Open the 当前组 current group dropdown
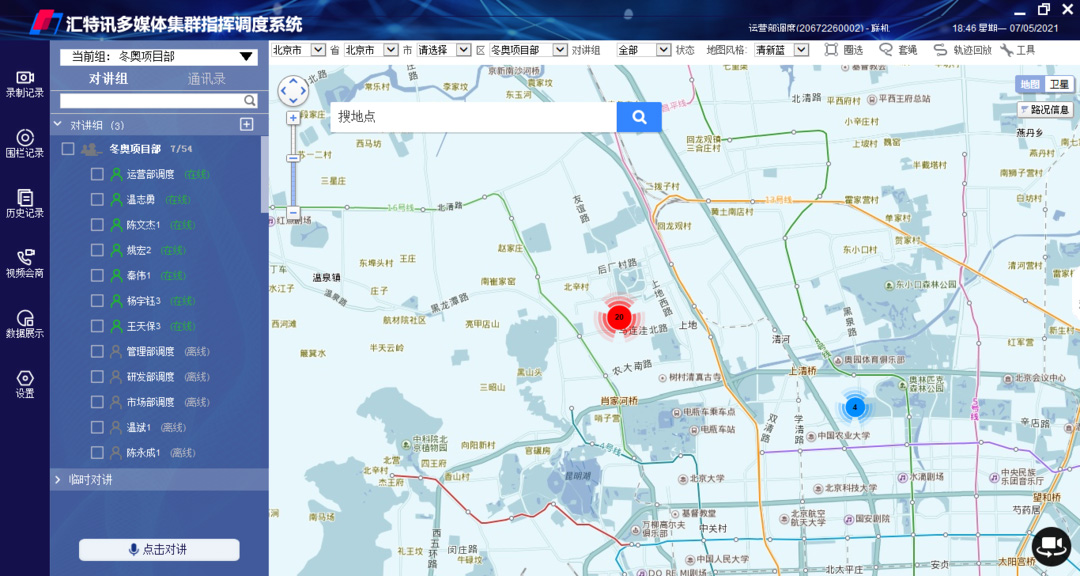 tap(245, 57)
